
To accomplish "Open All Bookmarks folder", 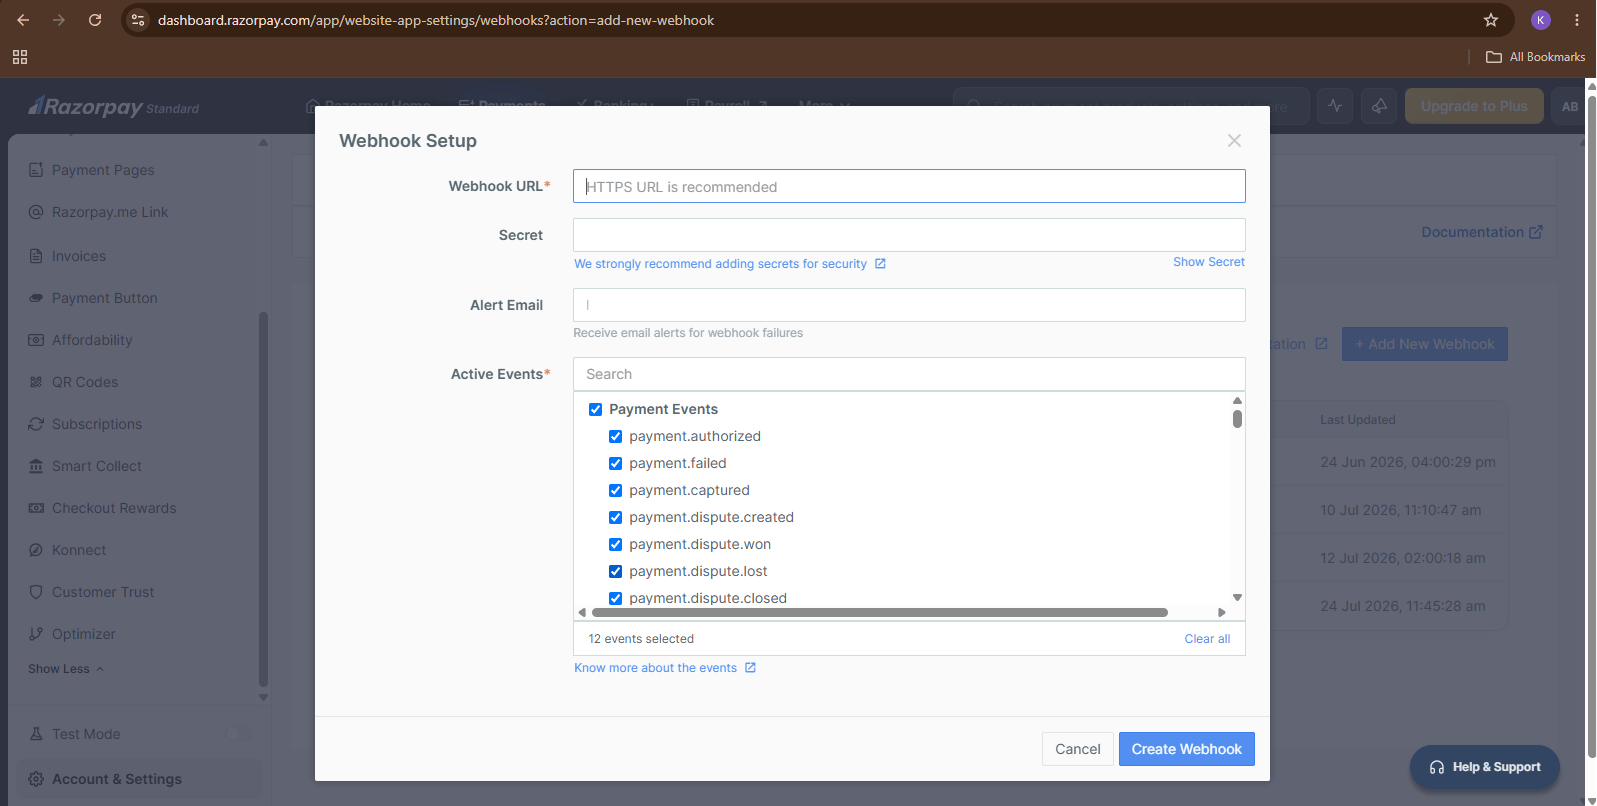I will click(1536, 57).
